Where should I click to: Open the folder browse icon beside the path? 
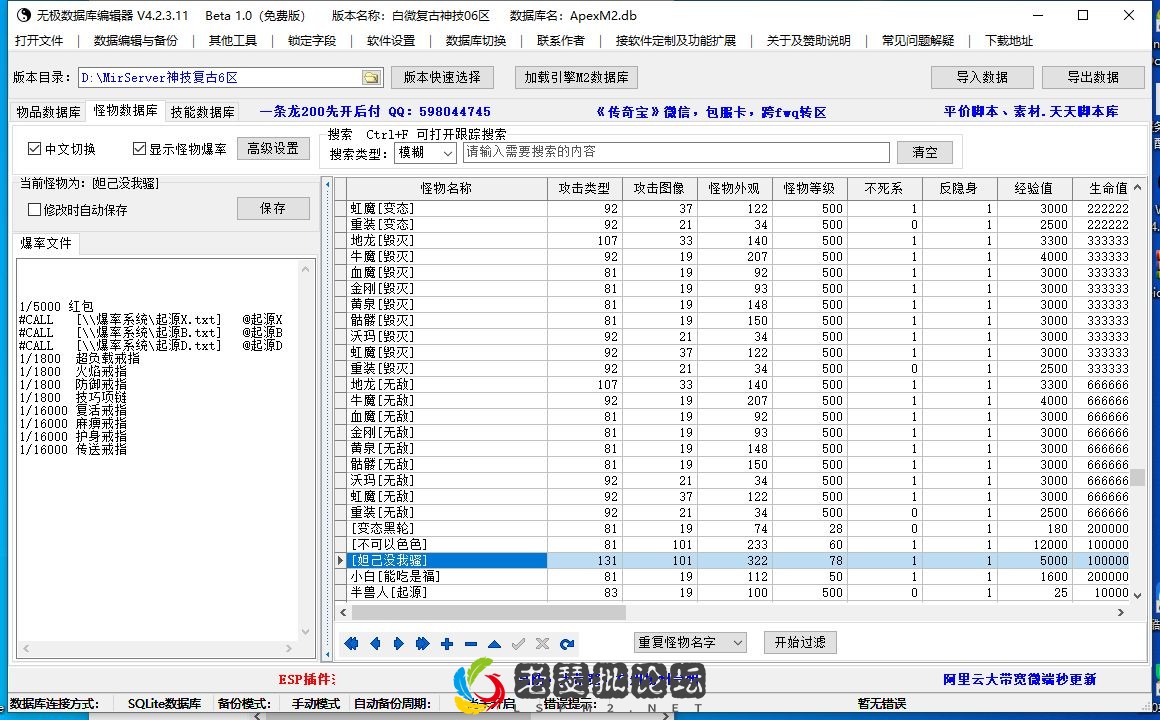click(370, 76)
